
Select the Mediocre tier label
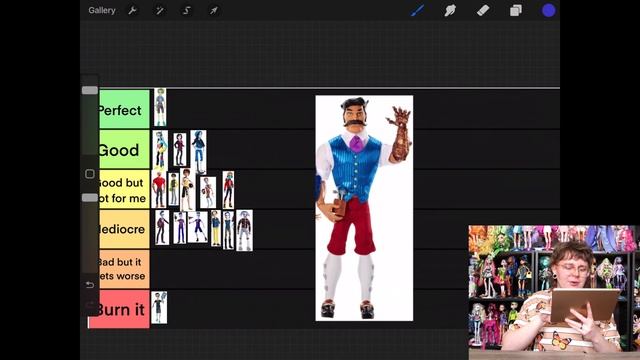[124, 229]
